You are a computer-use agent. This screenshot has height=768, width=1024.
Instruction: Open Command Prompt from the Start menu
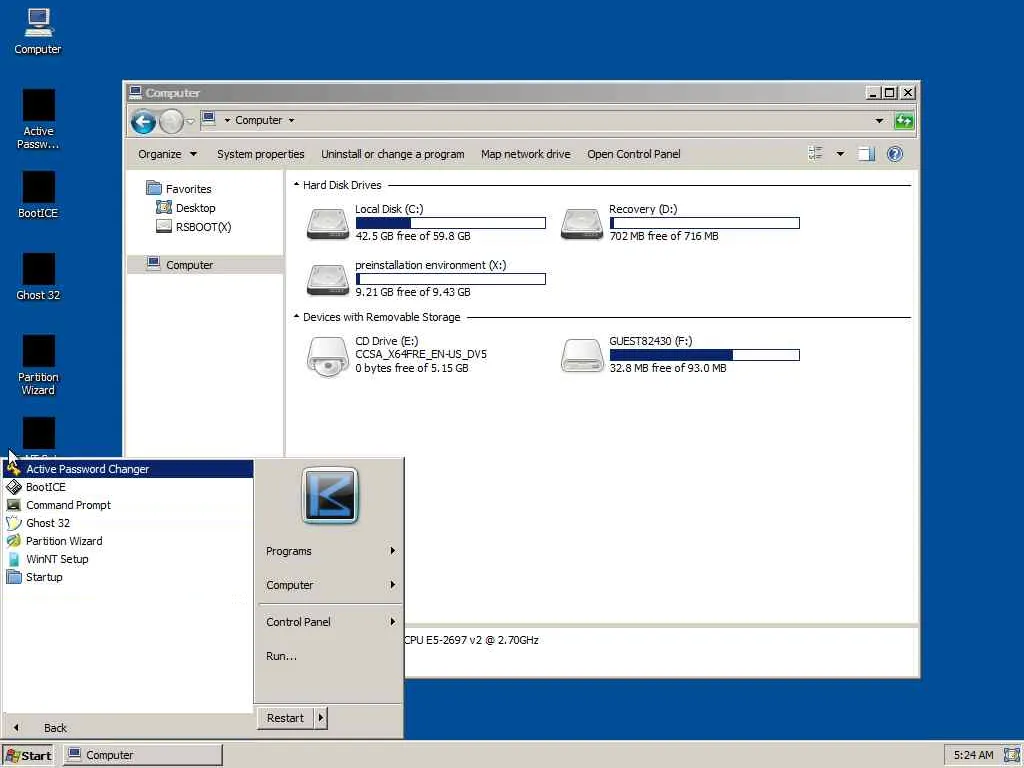[x=128, y=505]
